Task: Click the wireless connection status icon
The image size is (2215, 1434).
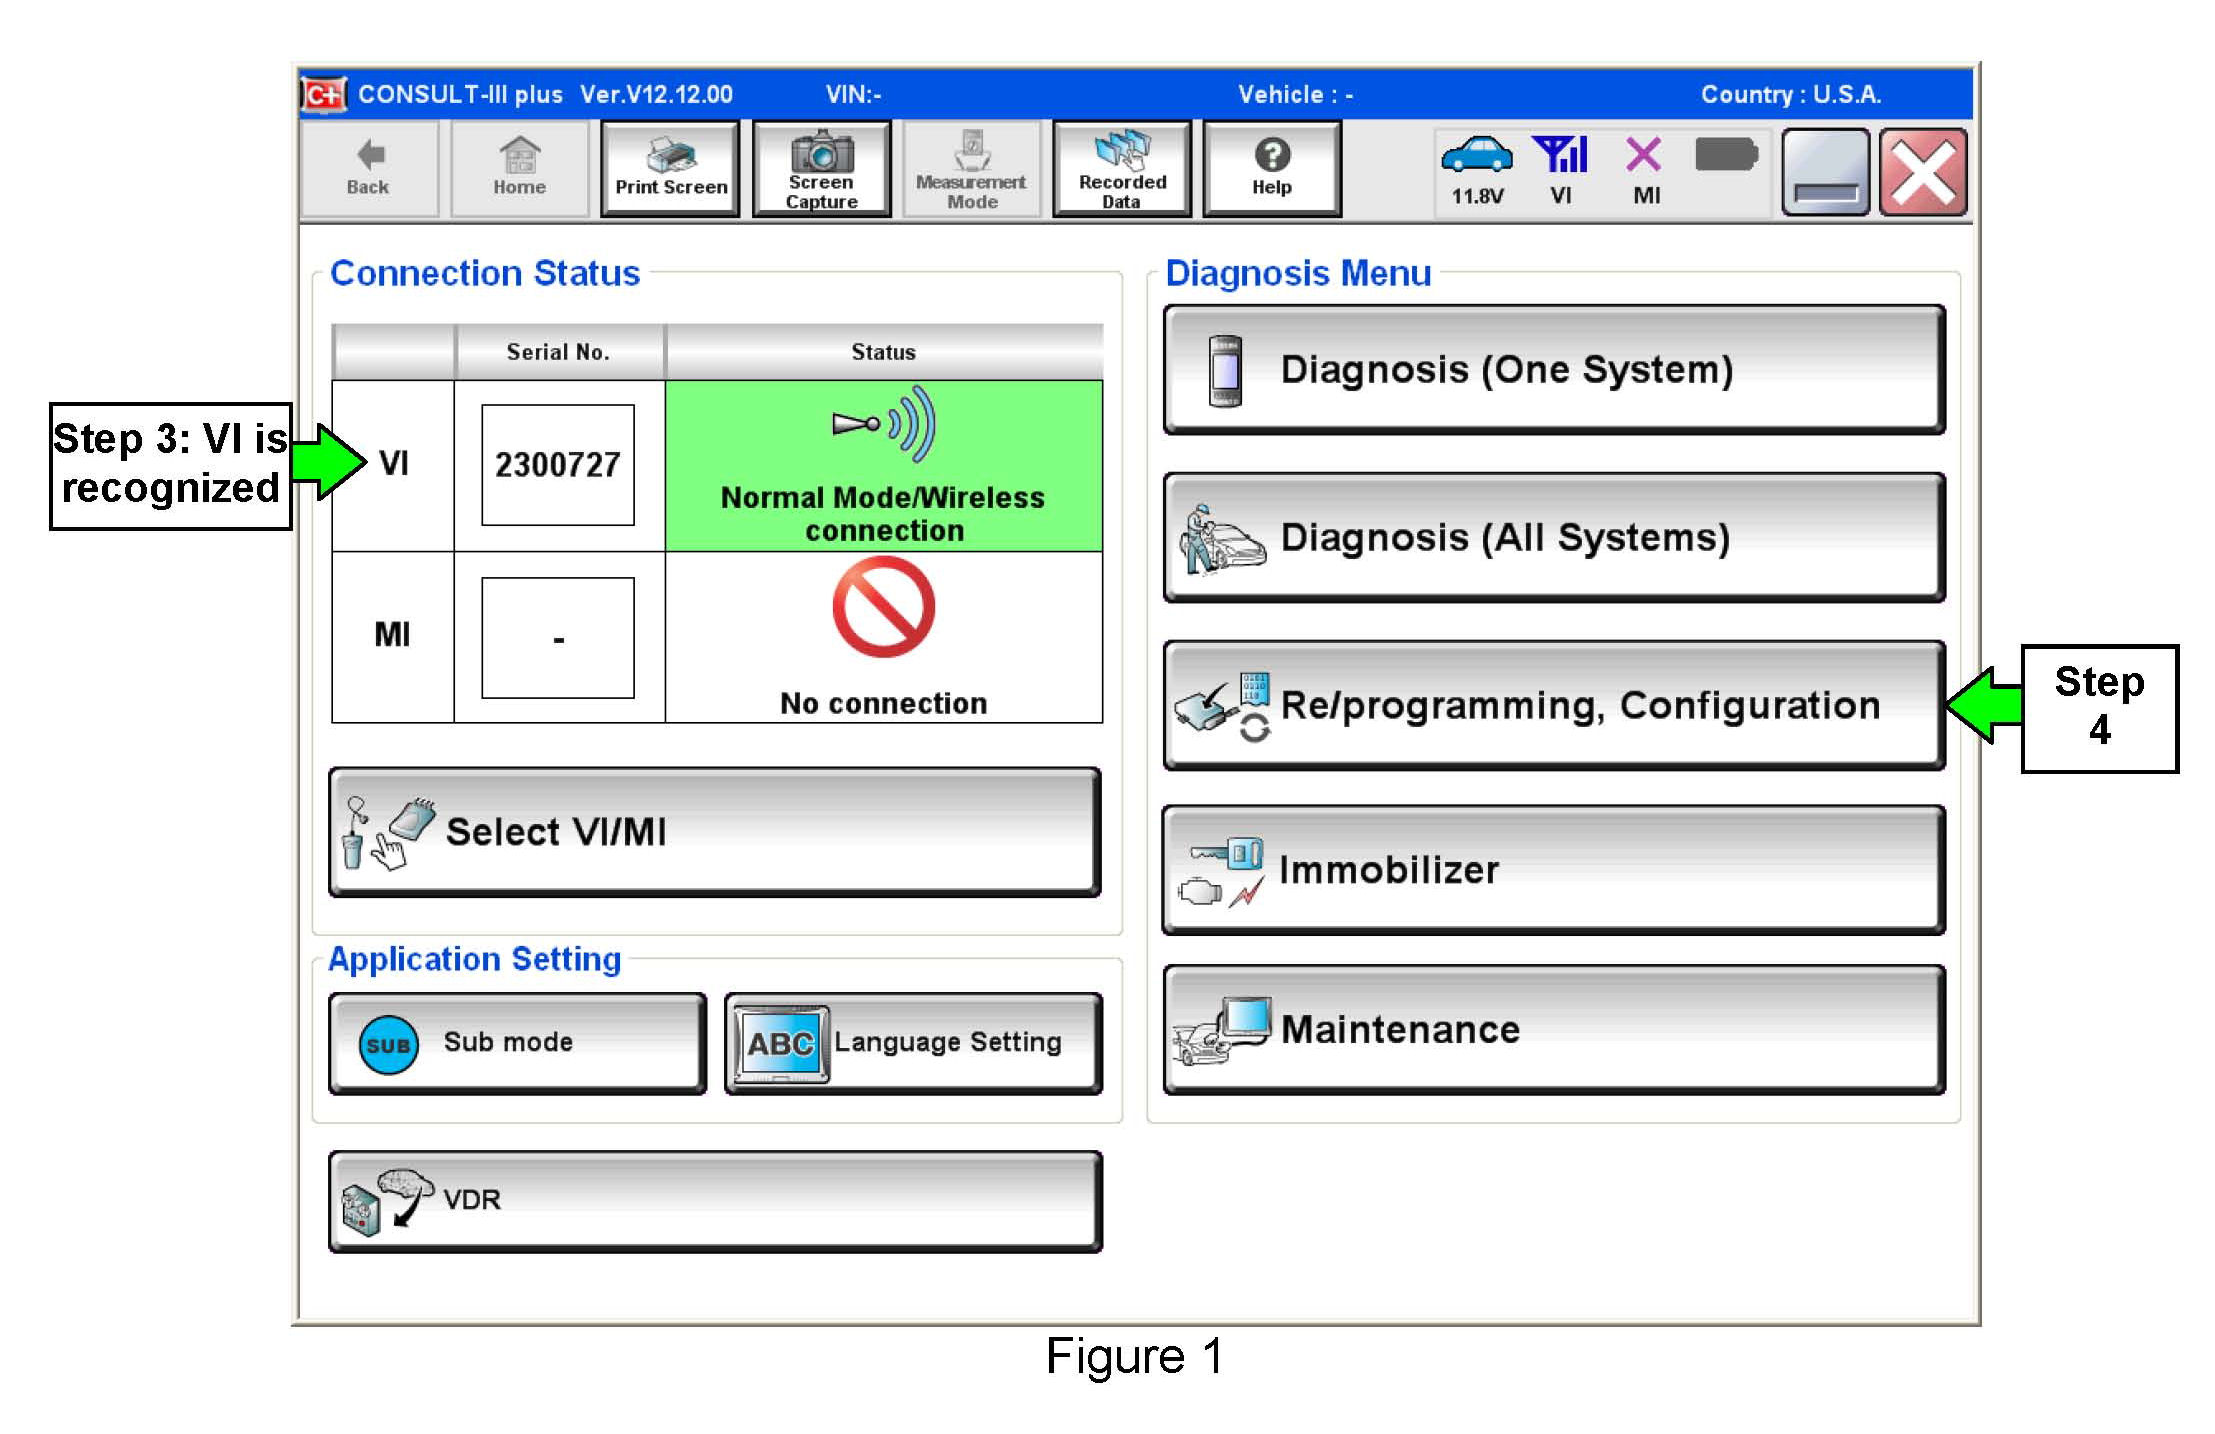Action: pyautogui.click(x=884, y=424)
